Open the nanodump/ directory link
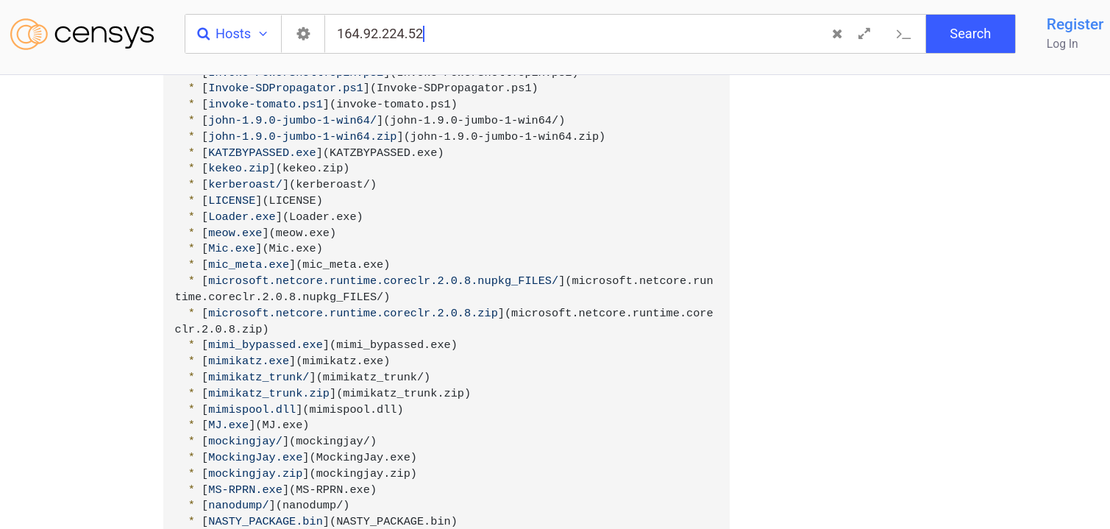 pyautogui.click(x=239, y=506)
